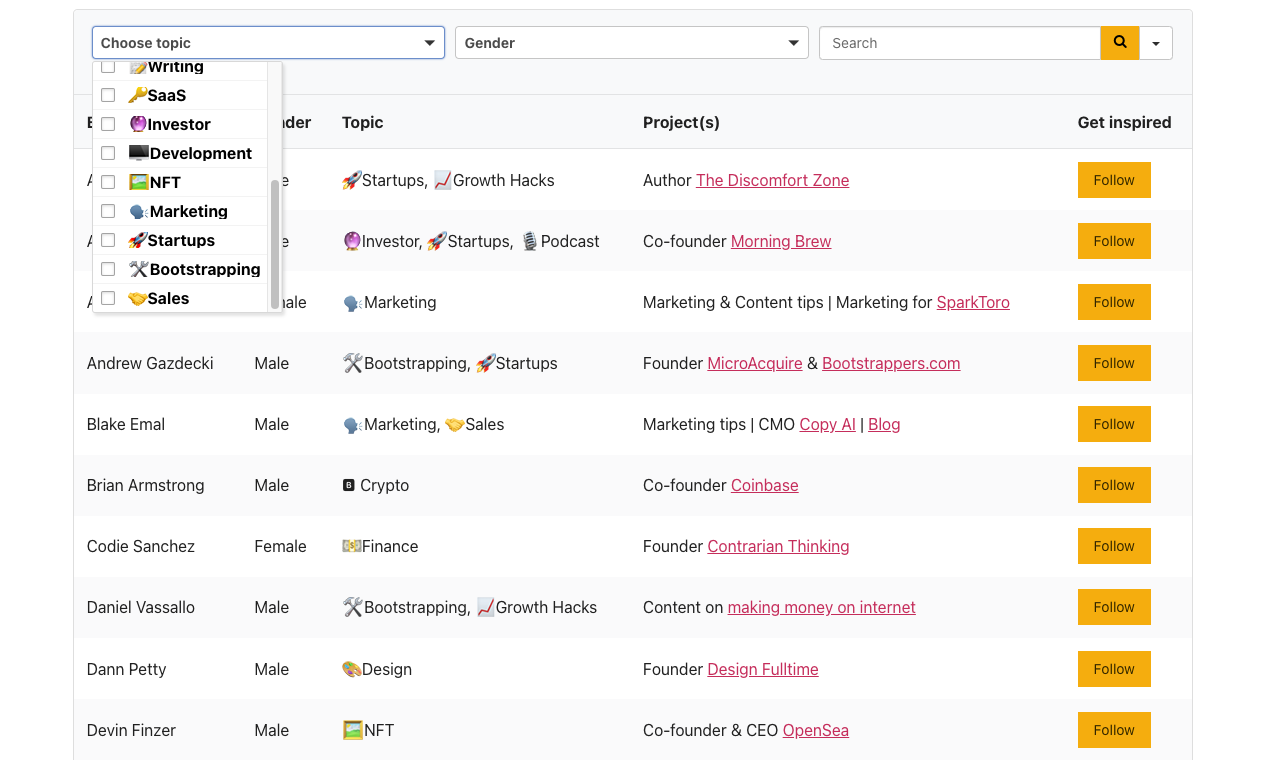Viewport: 1270px width, 760px height.
Task: Click the Design palette icon in Dann Petty row
Action: point(352,669)
